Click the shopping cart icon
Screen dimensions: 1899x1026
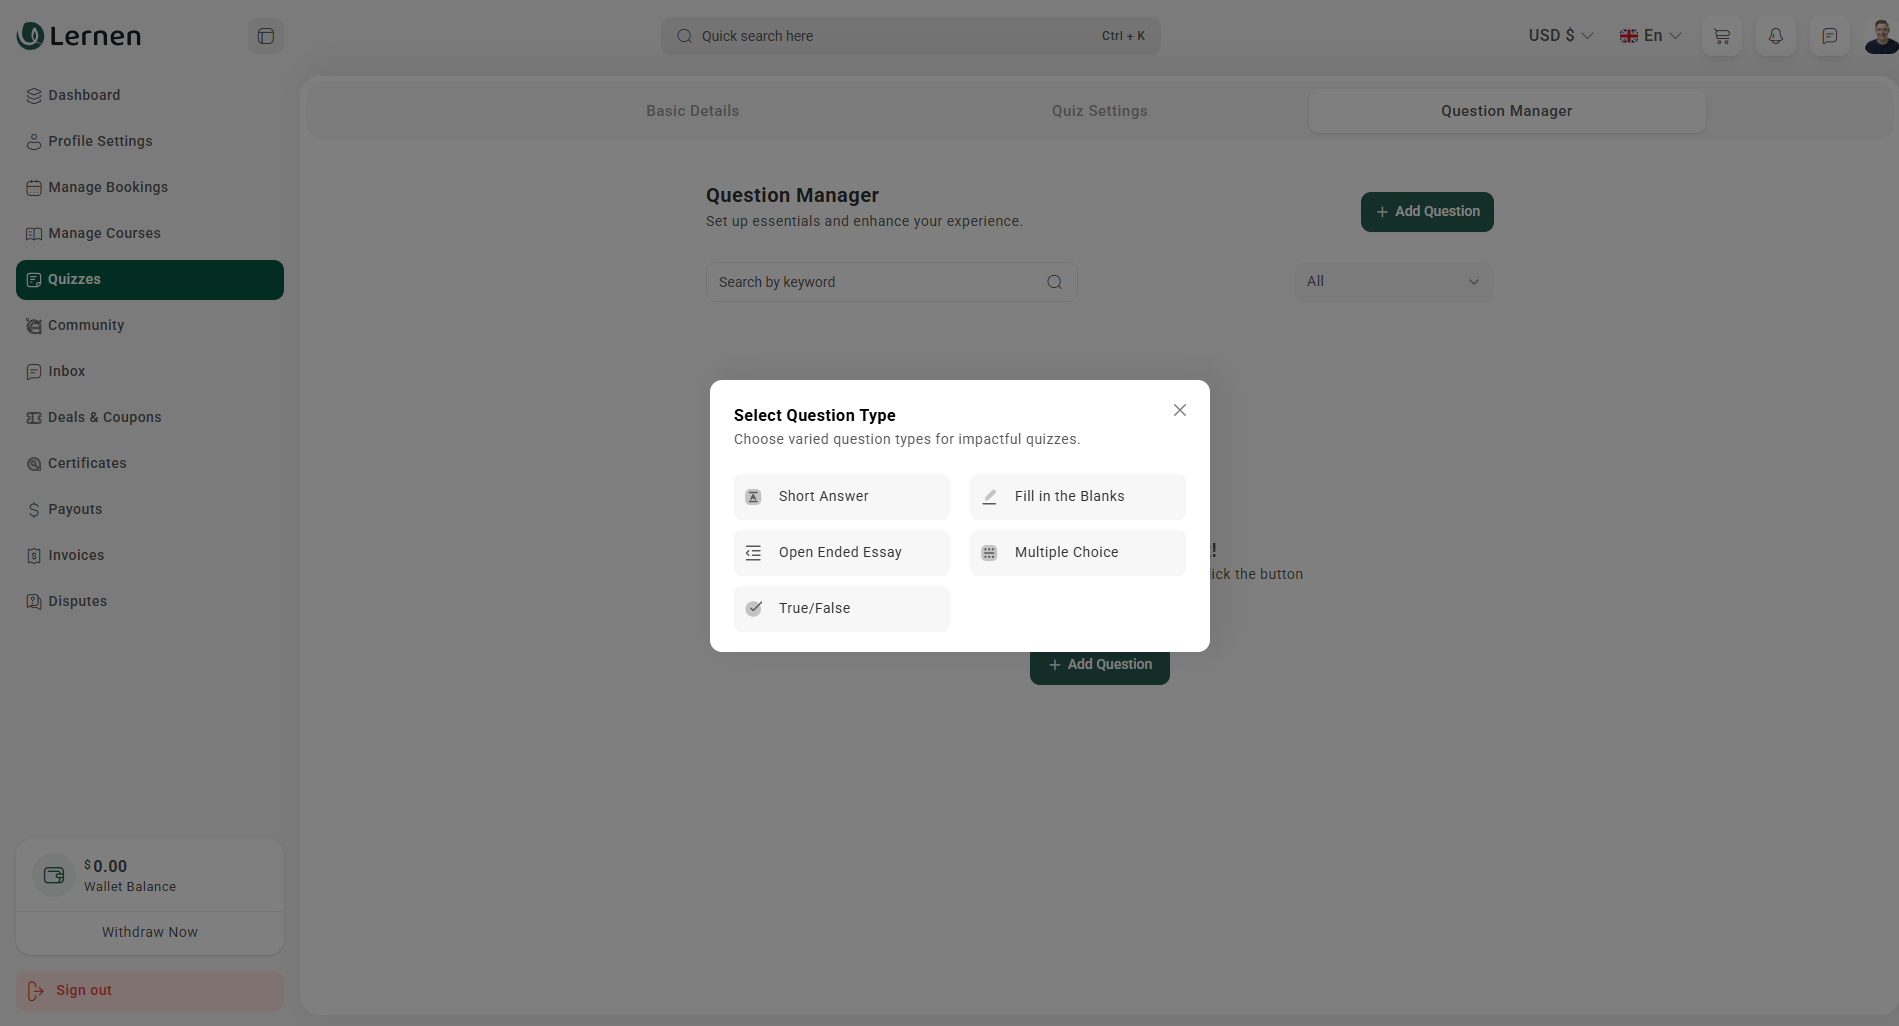click(x=1721, y=36)
